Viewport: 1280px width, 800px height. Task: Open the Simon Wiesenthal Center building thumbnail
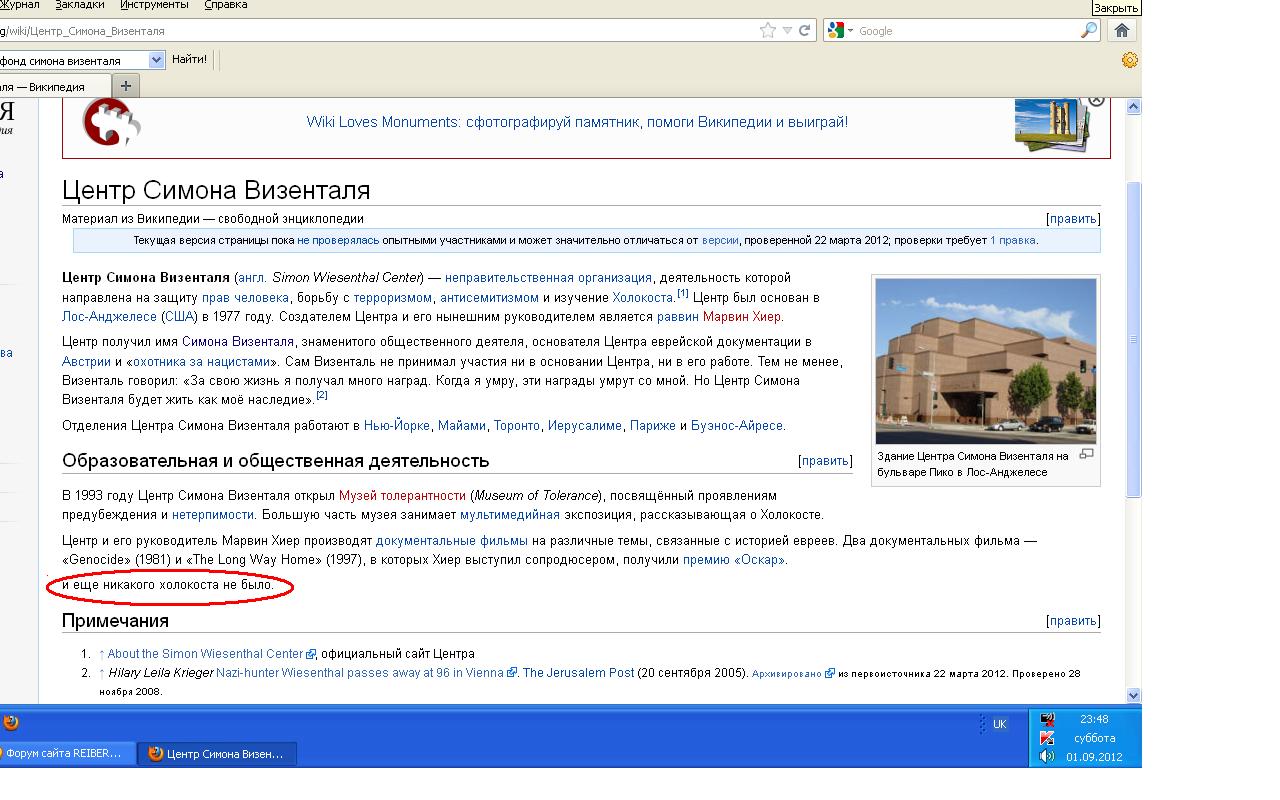985,361
